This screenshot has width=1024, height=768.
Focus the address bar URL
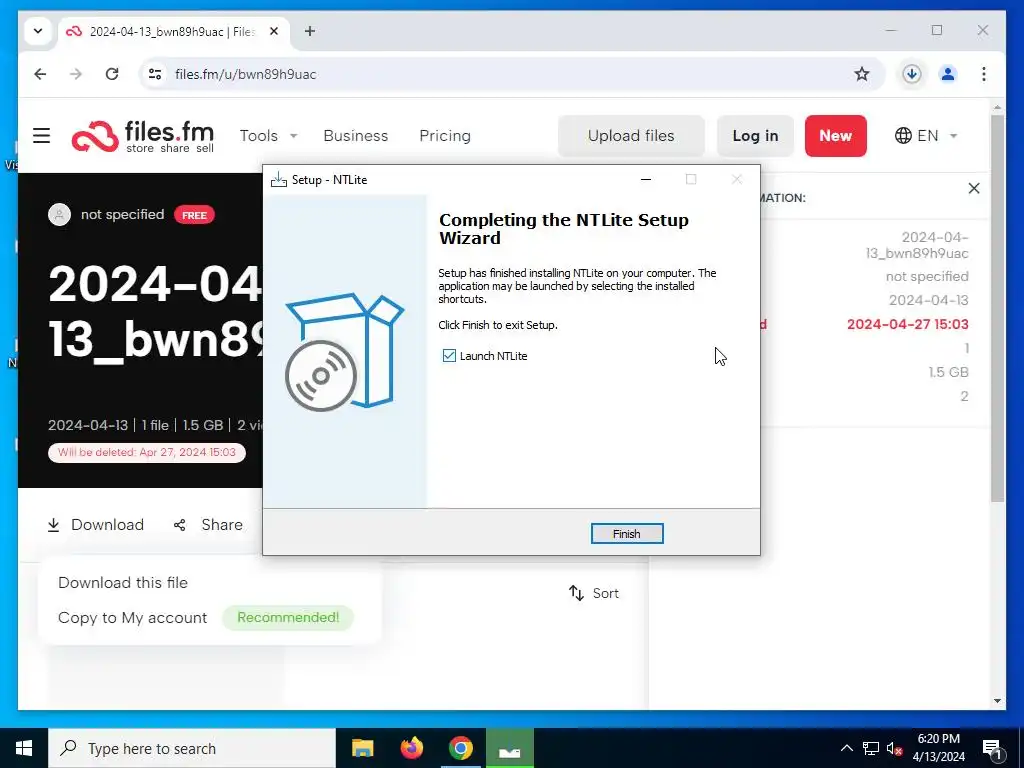click(246, 74)
